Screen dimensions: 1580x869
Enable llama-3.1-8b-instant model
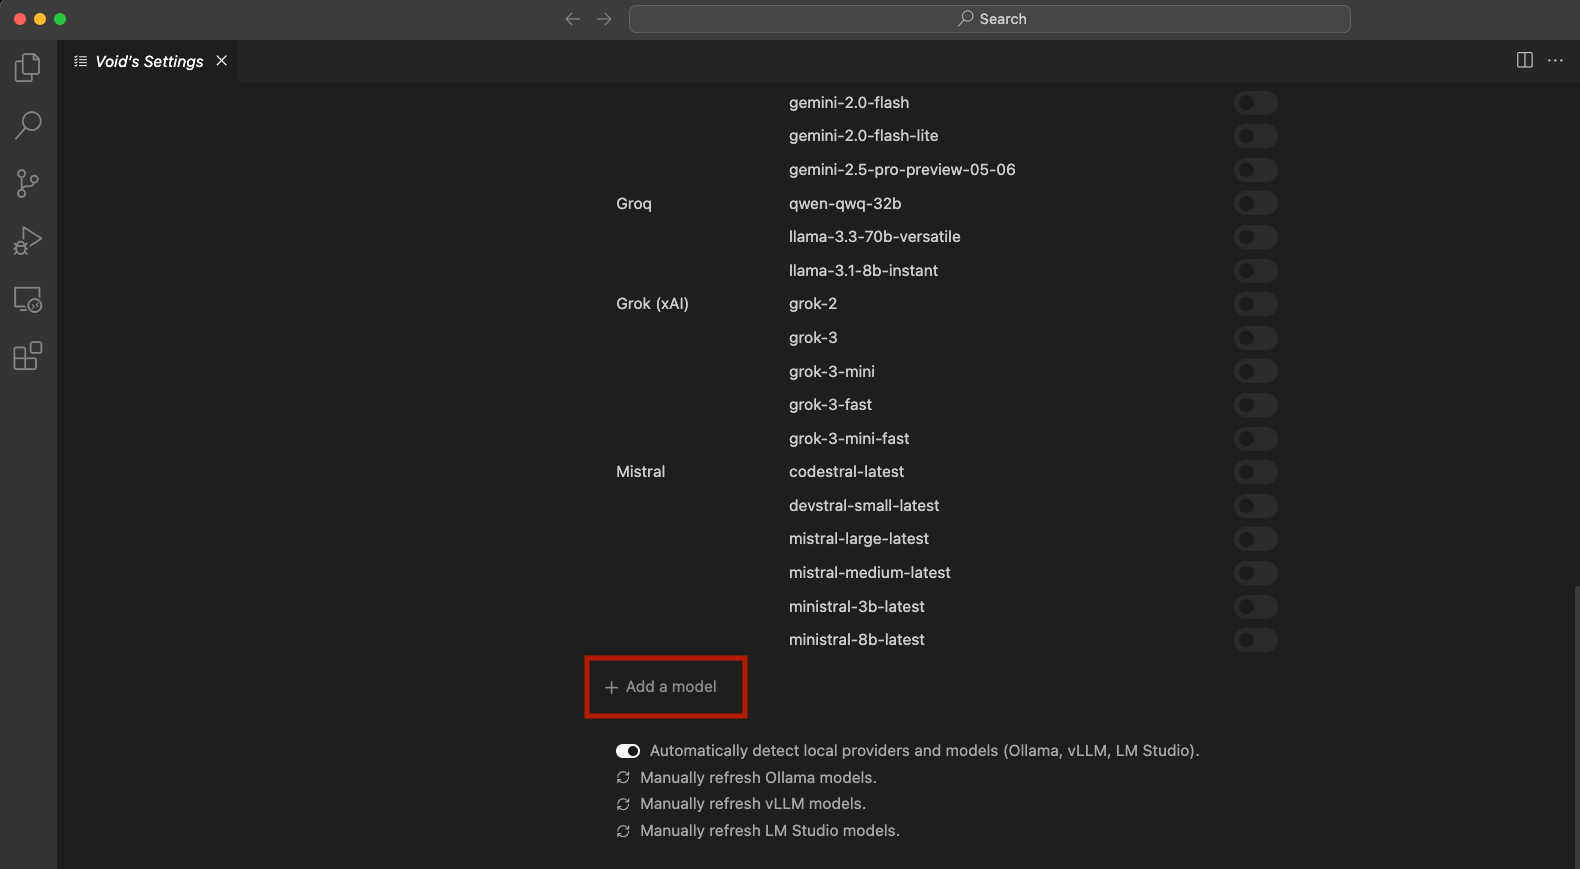1256,271
